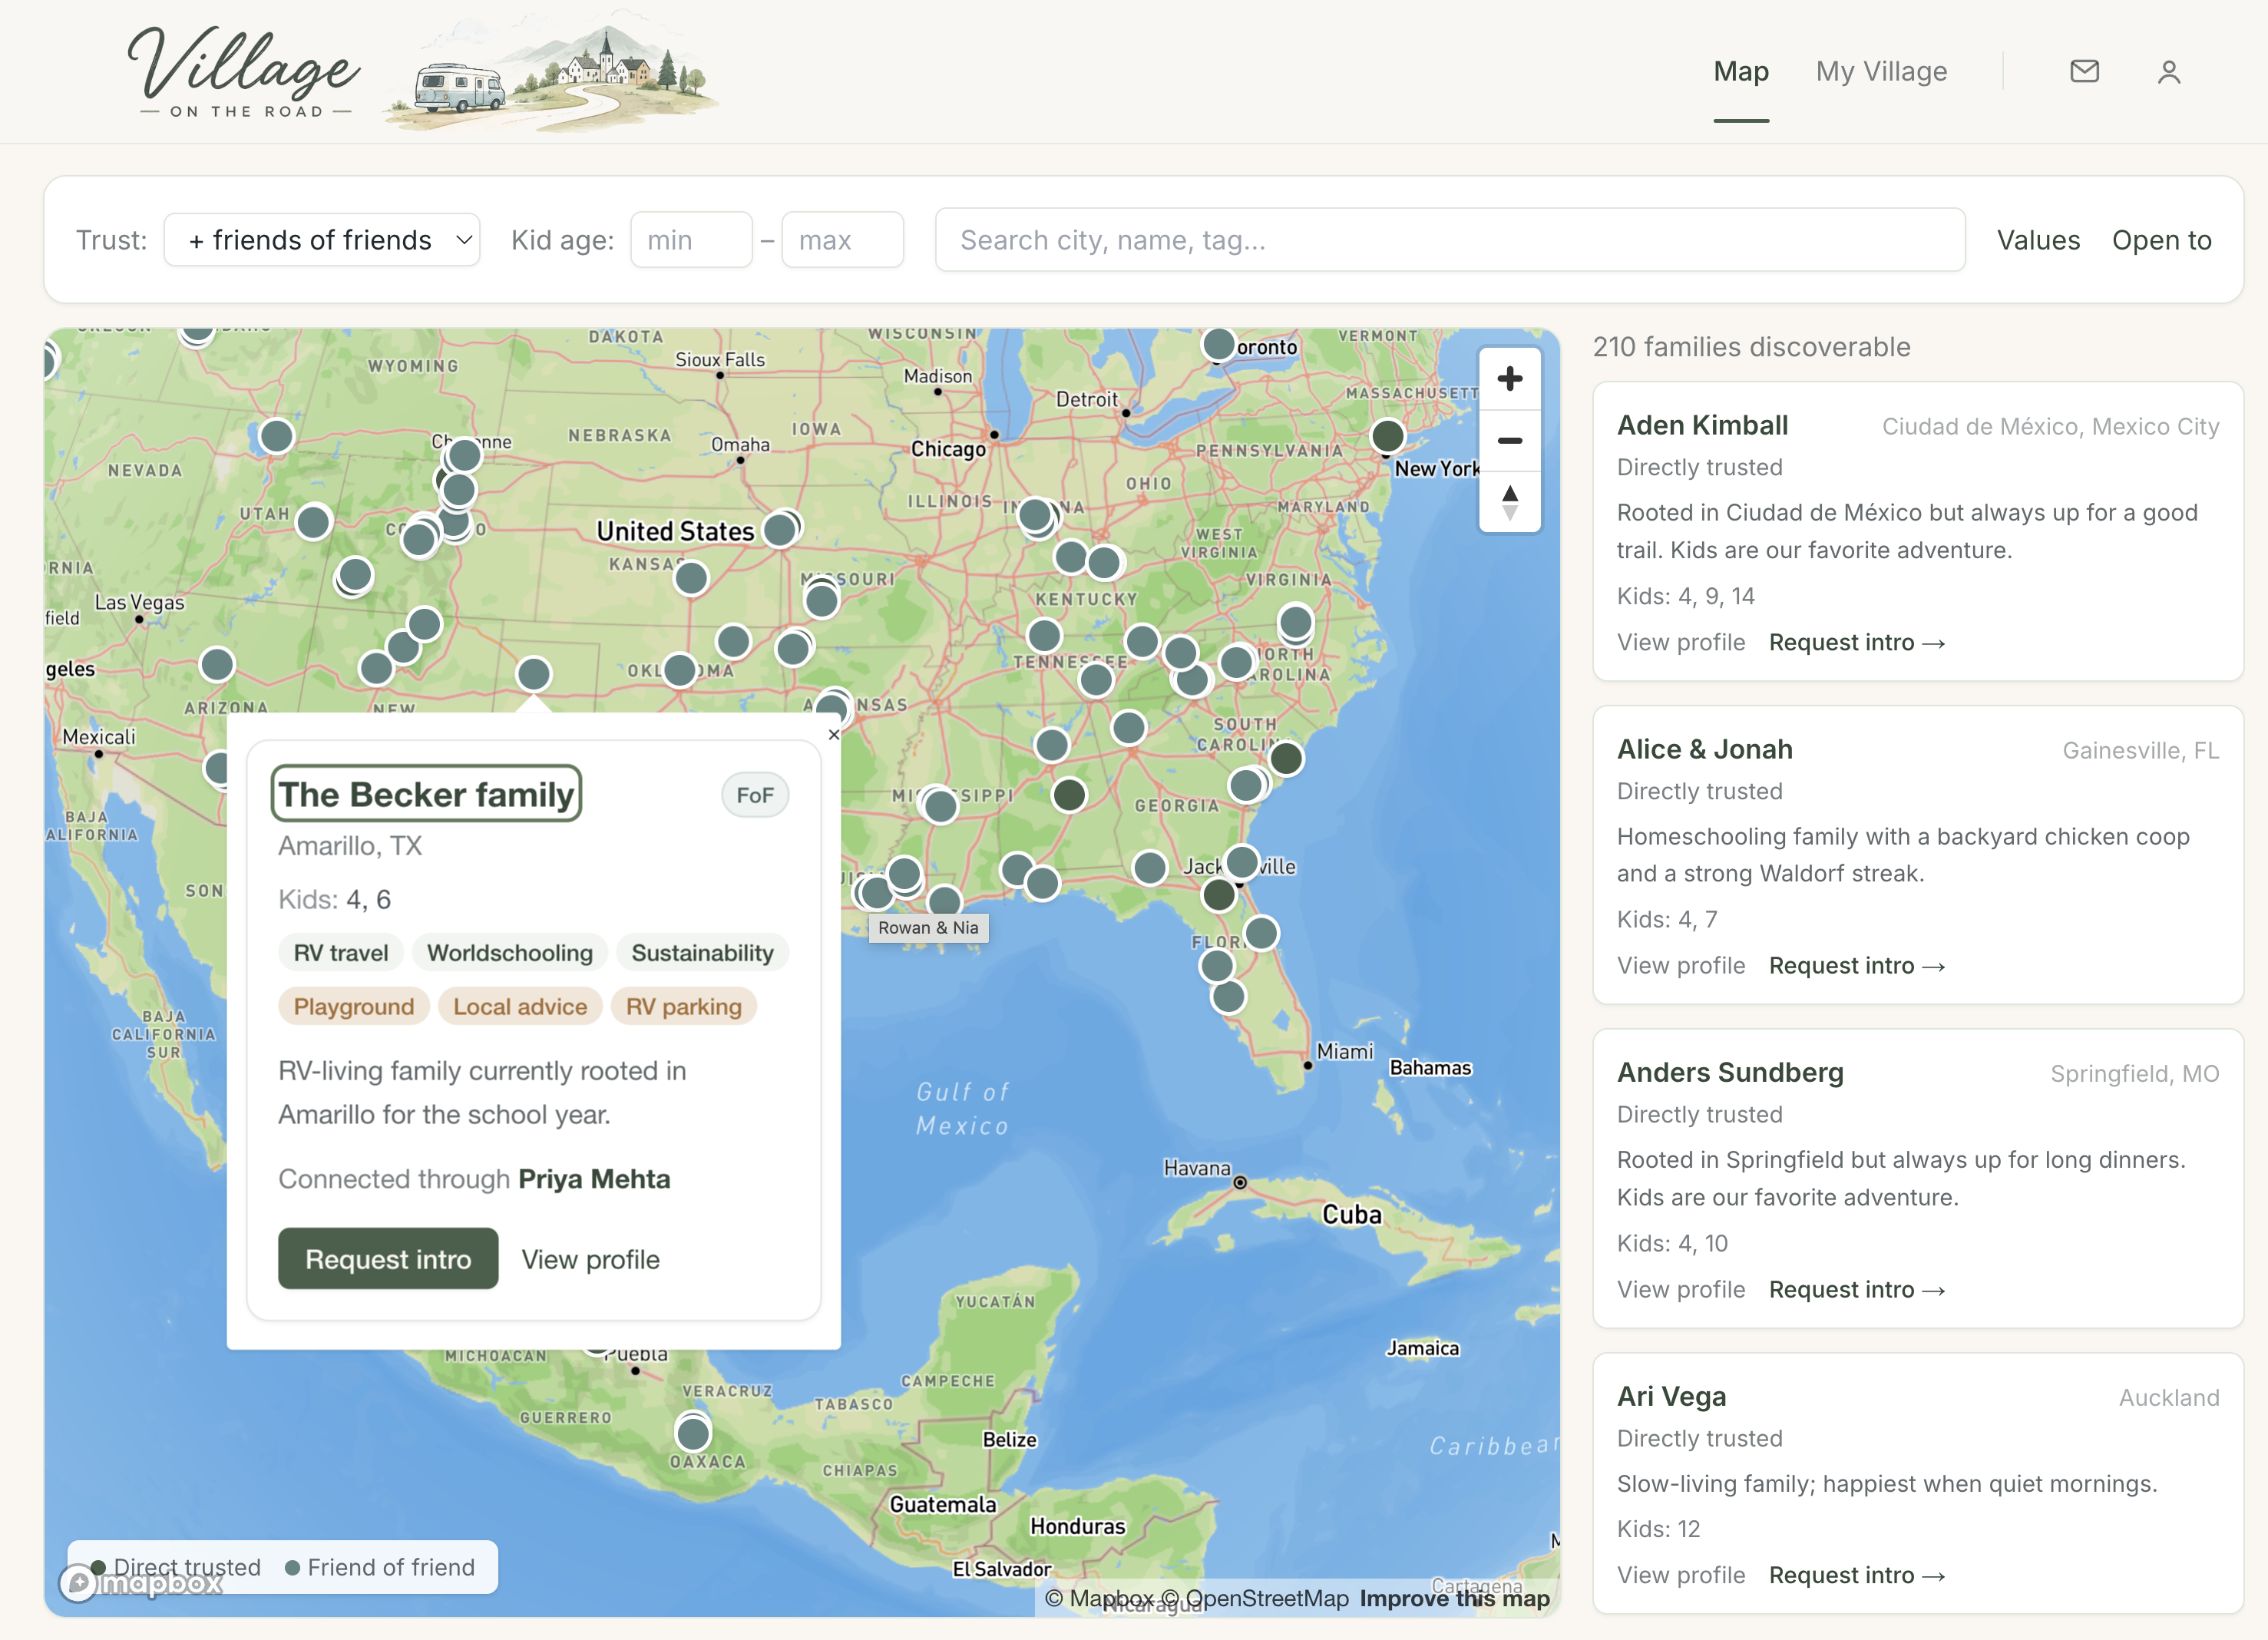Select the Worldschooling tag
Screen dimensions: 2268x1640
pyautogui.click(x=510, y=953)
